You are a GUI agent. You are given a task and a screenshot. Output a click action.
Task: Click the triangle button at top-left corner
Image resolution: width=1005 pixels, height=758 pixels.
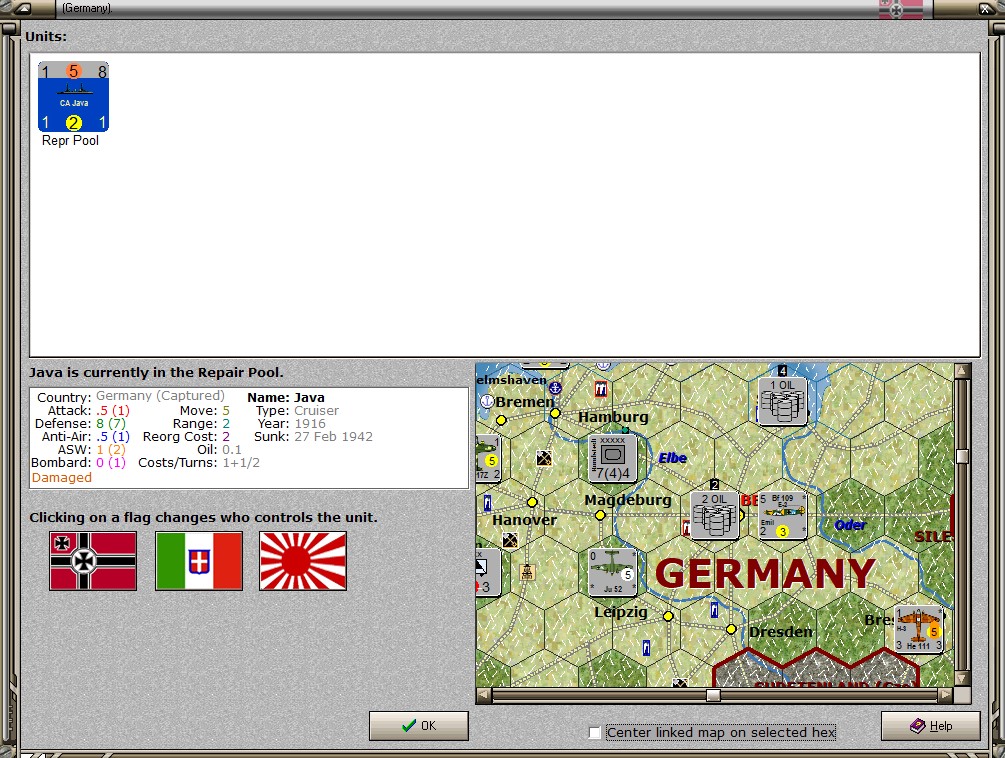coord(22,8)
